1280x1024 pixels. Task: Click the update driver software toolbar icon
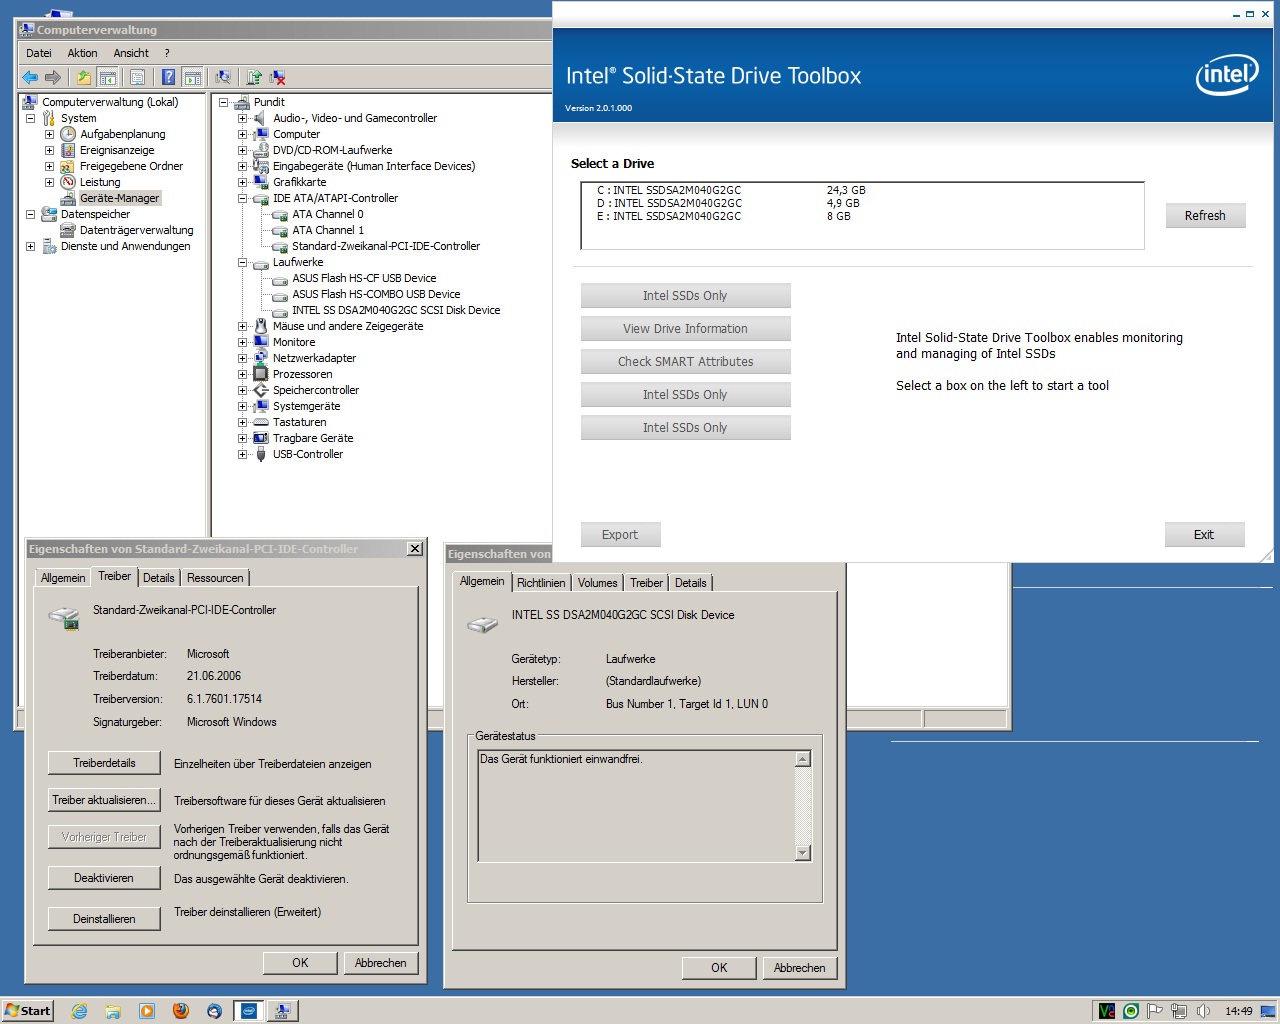pos(254,77)
